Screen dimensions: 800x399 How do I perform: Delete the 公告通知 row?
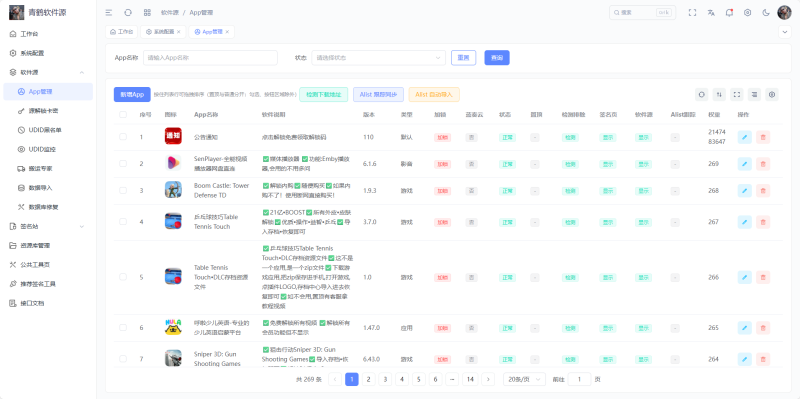coord(763,137)
